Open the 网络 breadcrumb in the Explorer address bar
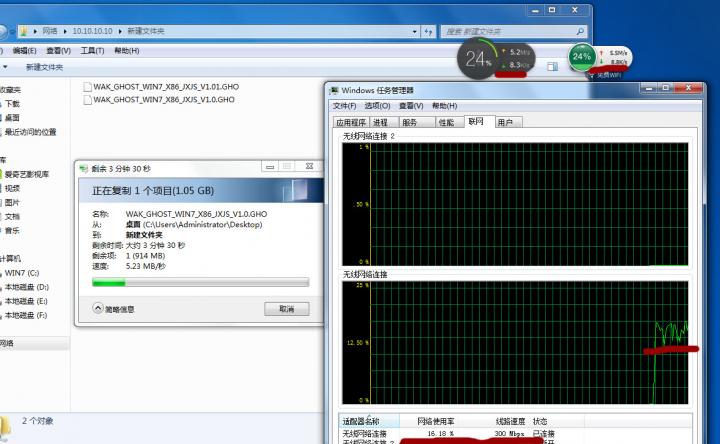 (50, 31)
